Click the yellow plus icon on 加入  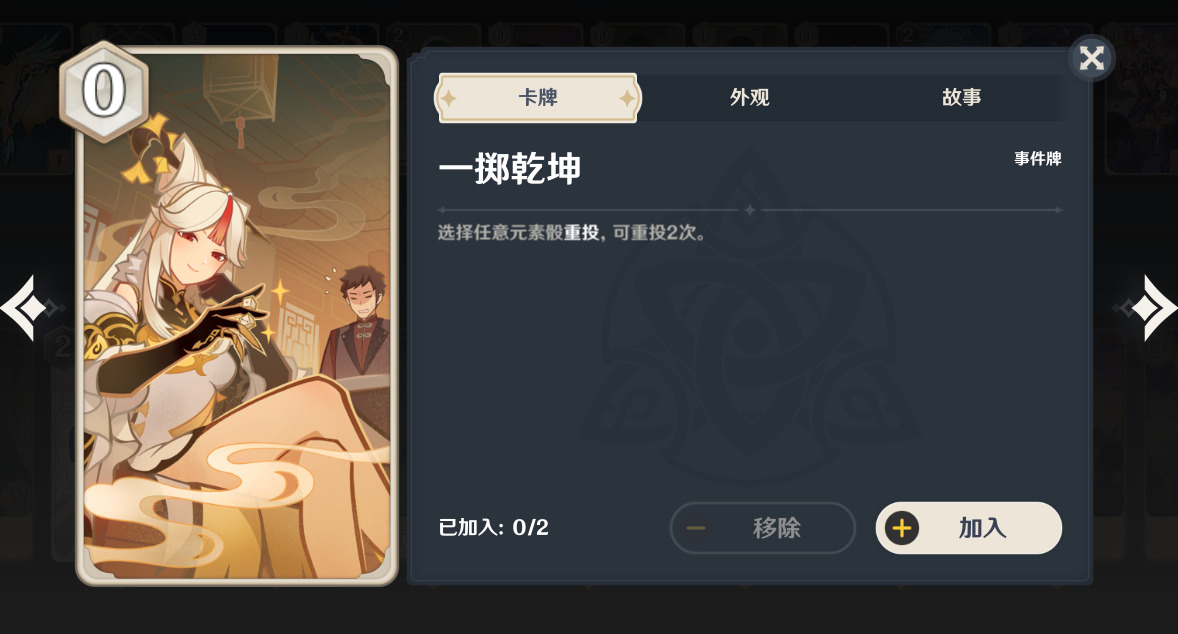pos(902,528)
